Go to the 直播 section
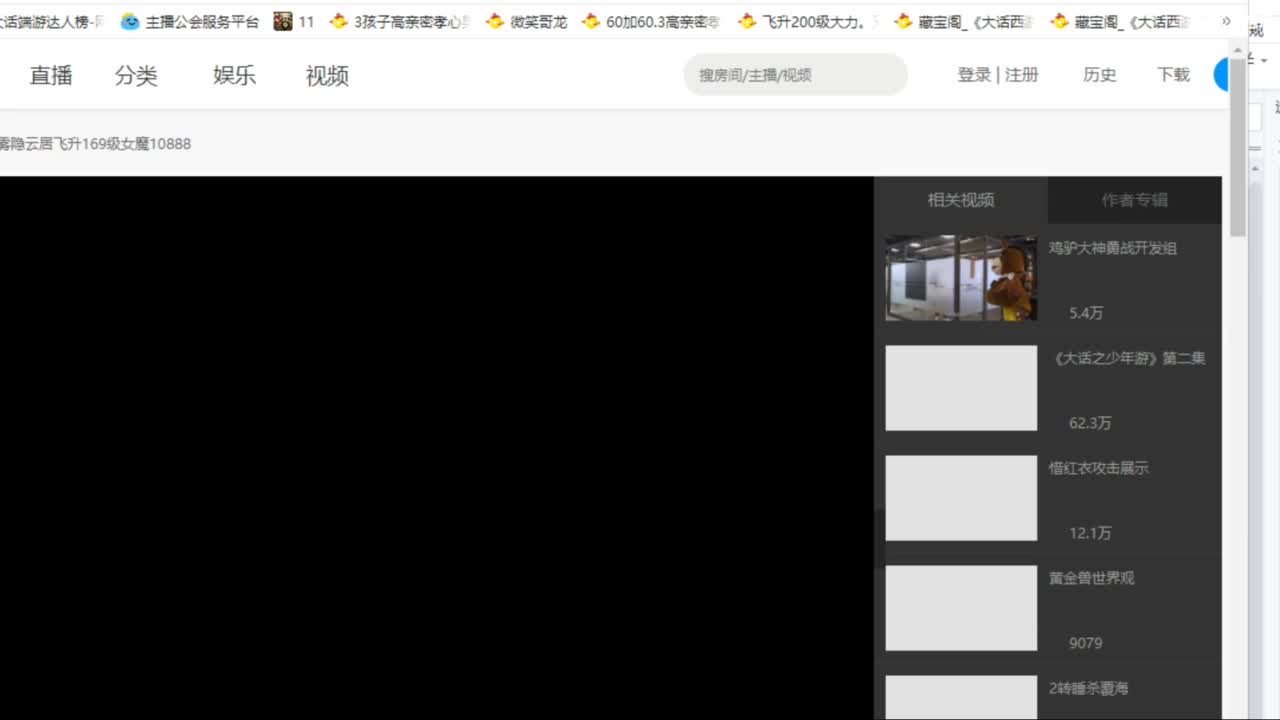This screenshot has width=1280, height=720. (51, 75)
